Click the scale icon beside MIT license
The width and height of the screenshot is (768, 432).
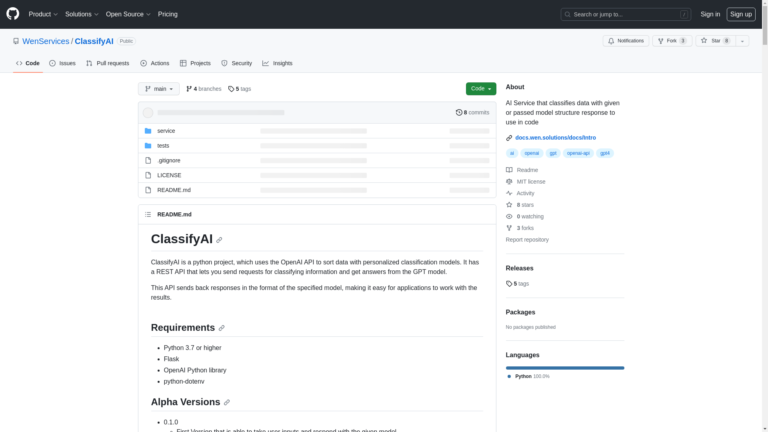click(509, 181)
